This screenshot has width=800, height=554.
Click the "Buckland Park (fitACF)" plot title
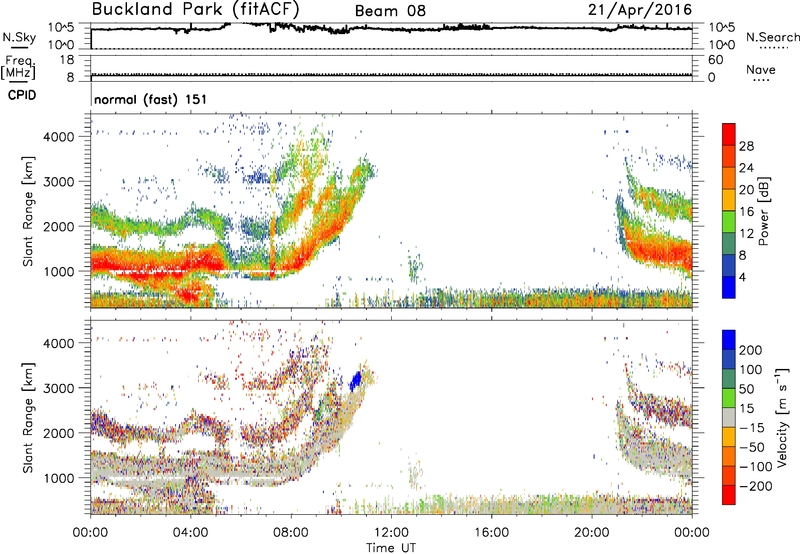tap(195, 9)
